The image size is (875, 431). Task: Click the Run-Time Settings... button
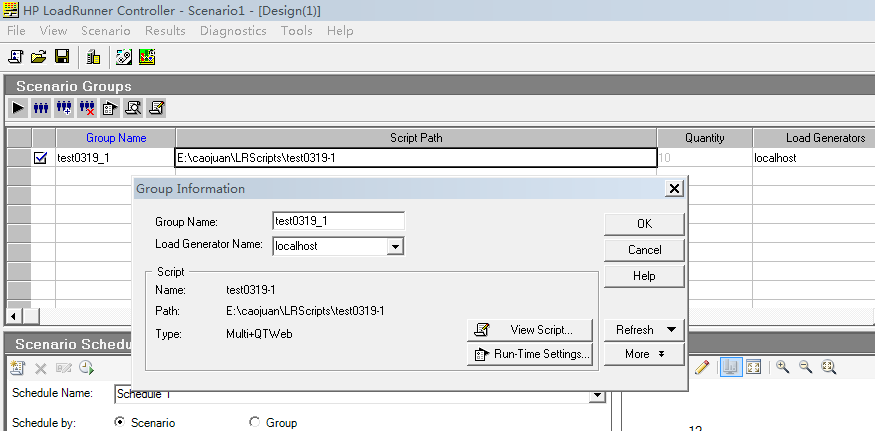pyautogui.click(x=530, y=354)
